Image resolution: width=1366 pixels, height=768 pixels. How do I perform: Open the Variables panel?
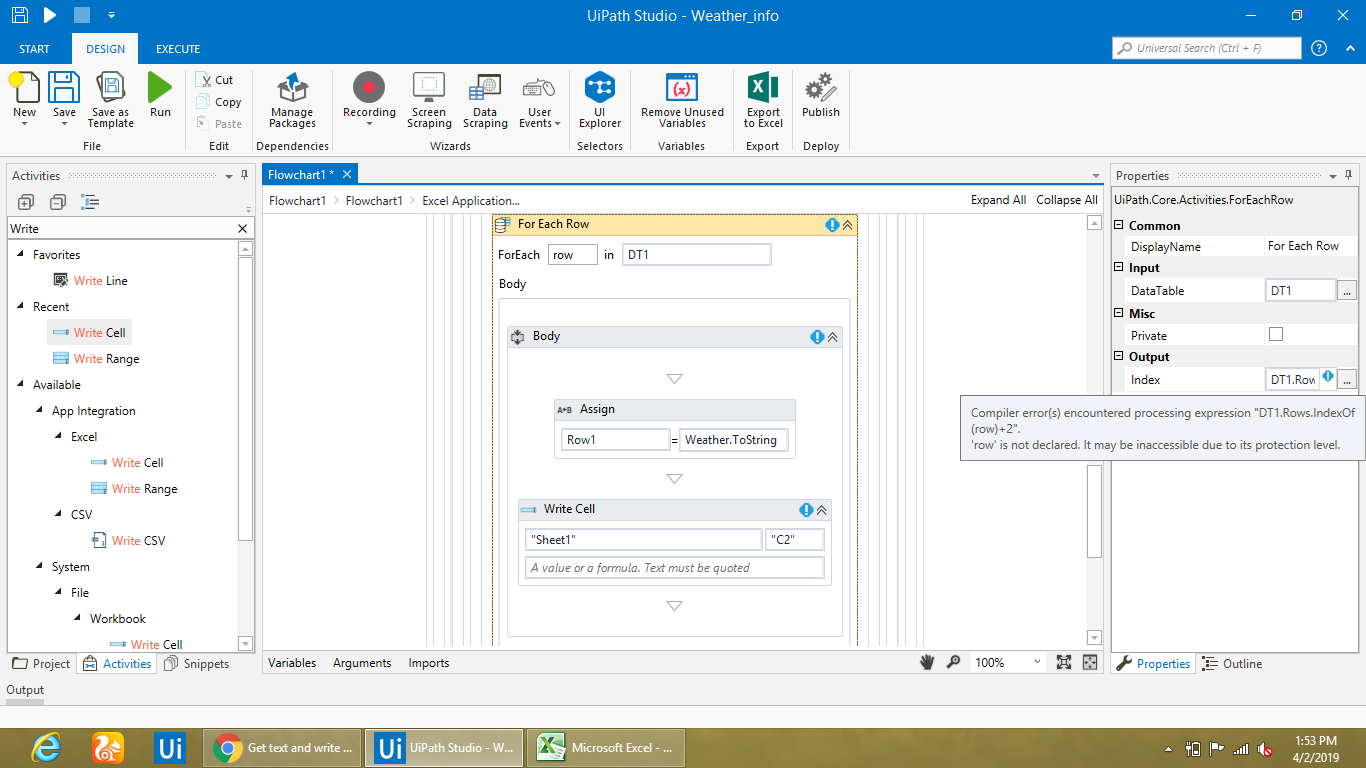[292, 662]
